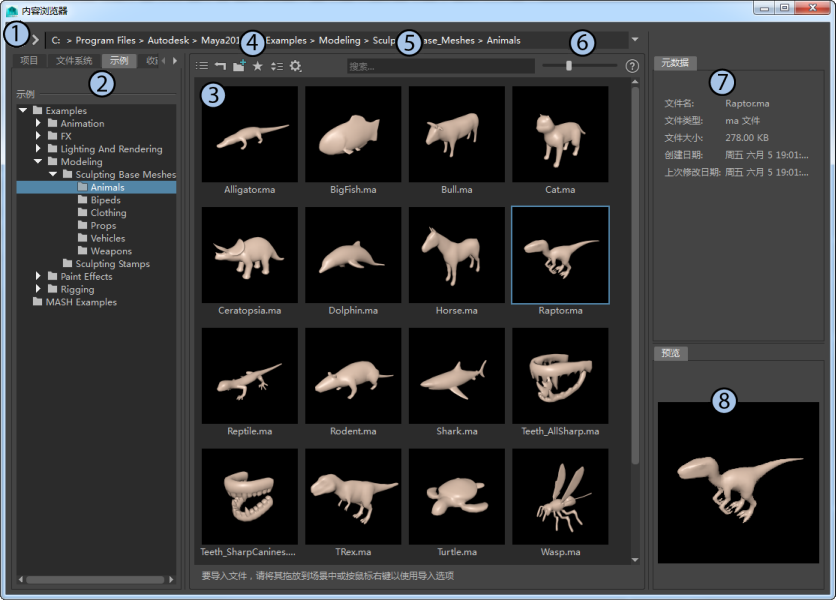The width and height of the screenshot is (836, 600).
Task: Expand the Lighting And Rendering folder
Action: click(38, 149)
